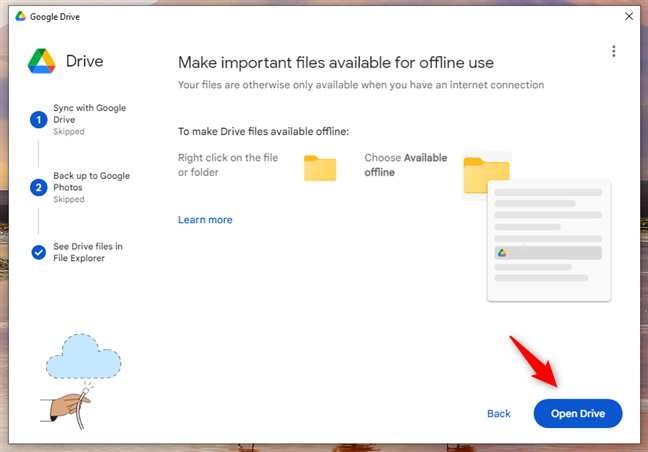Click the step 1 circle icon
The height and width of the screenshot is (452, 648).
pyautogui.click(x=38, y=120)
